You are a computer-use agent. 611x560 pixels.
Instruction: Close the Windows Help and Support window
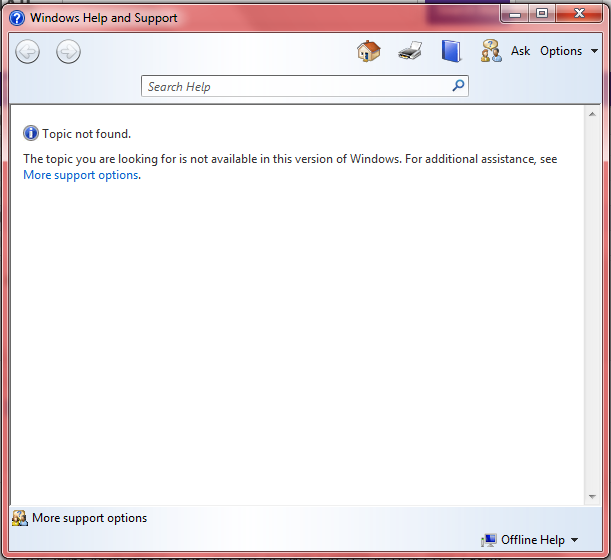click(579, 14)
